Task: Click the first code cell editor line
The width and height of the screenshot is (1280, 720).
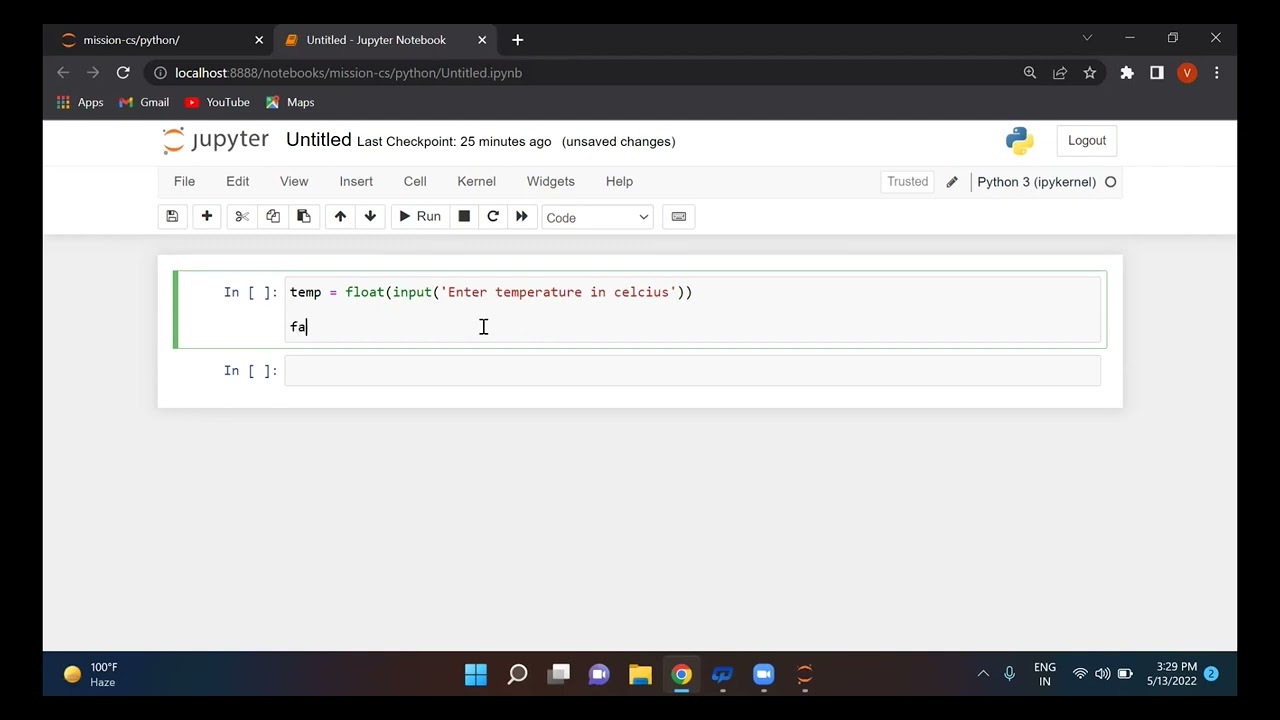Action: coord(692,292)
